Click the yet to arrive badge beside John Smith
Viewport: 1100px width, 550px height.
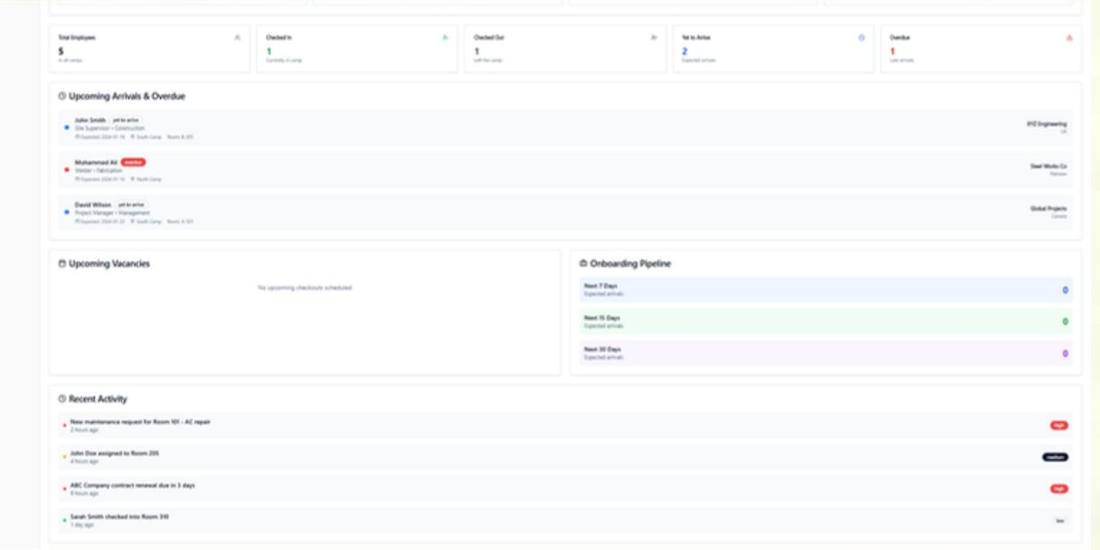[x=126, y=120]
